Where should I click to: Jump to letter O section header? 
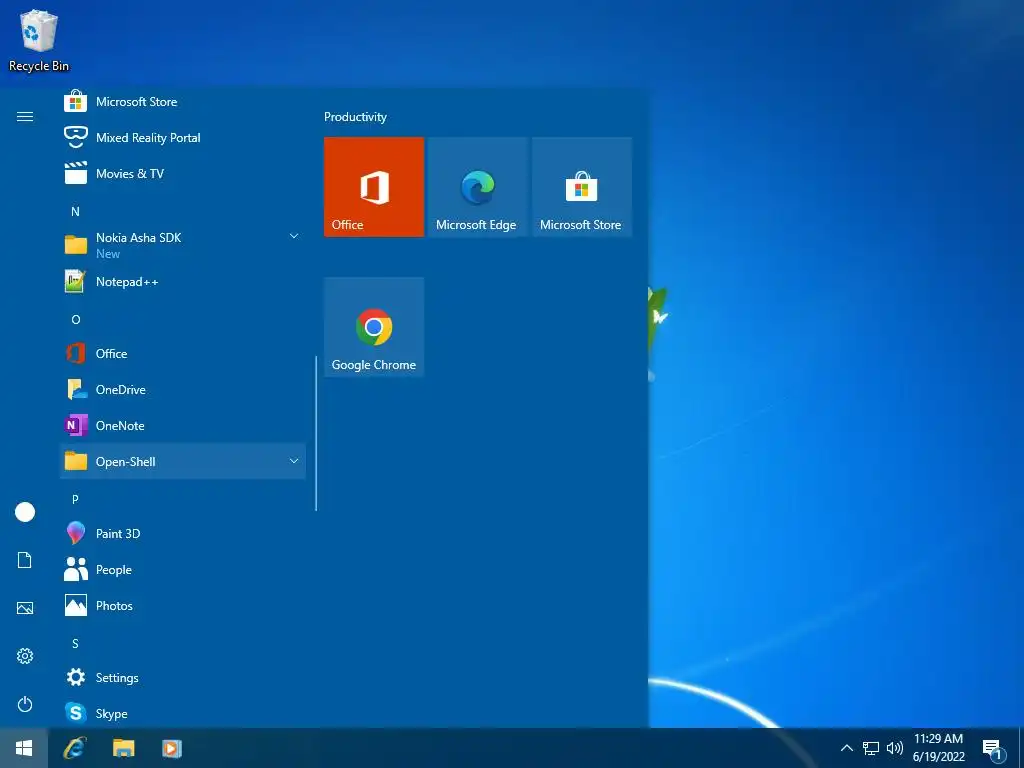click(x=76, y=319)
